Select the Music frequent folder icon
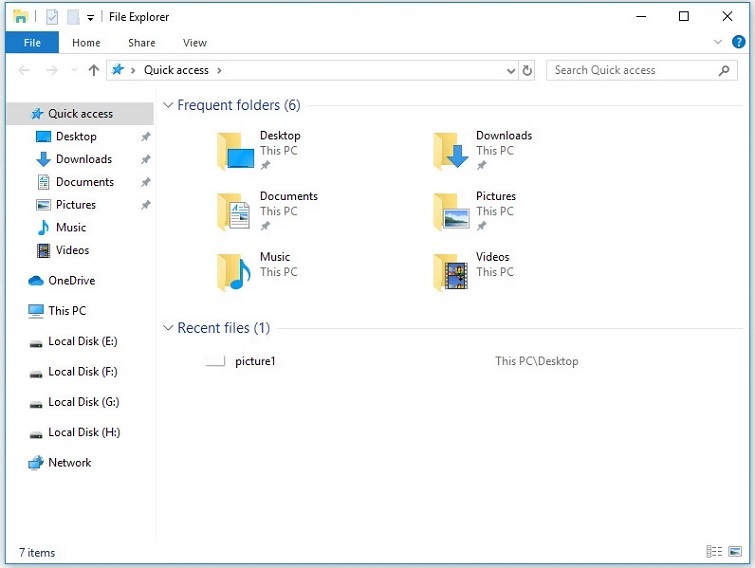The height and width of the screenshot is (568, 755). pos(234,272)
